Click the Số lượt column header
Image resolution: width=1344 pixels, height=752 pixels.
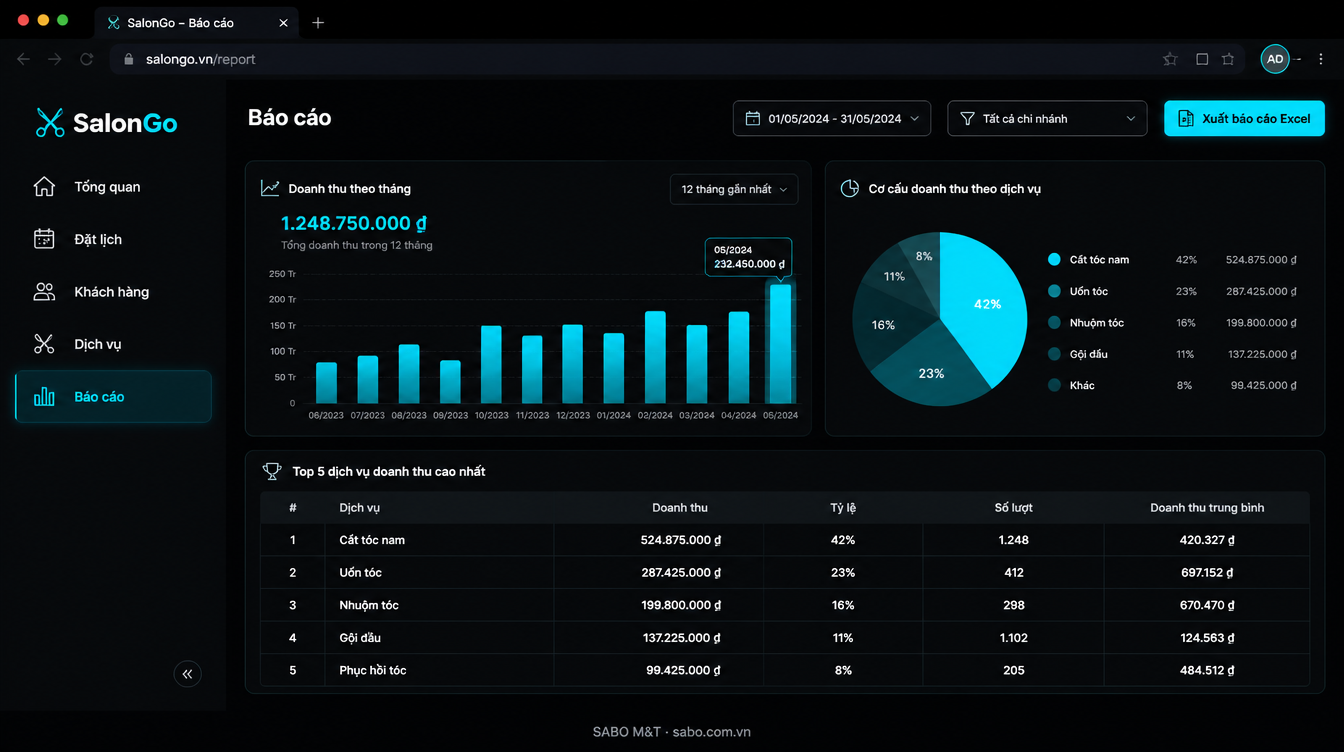[x=1014, y=508]
